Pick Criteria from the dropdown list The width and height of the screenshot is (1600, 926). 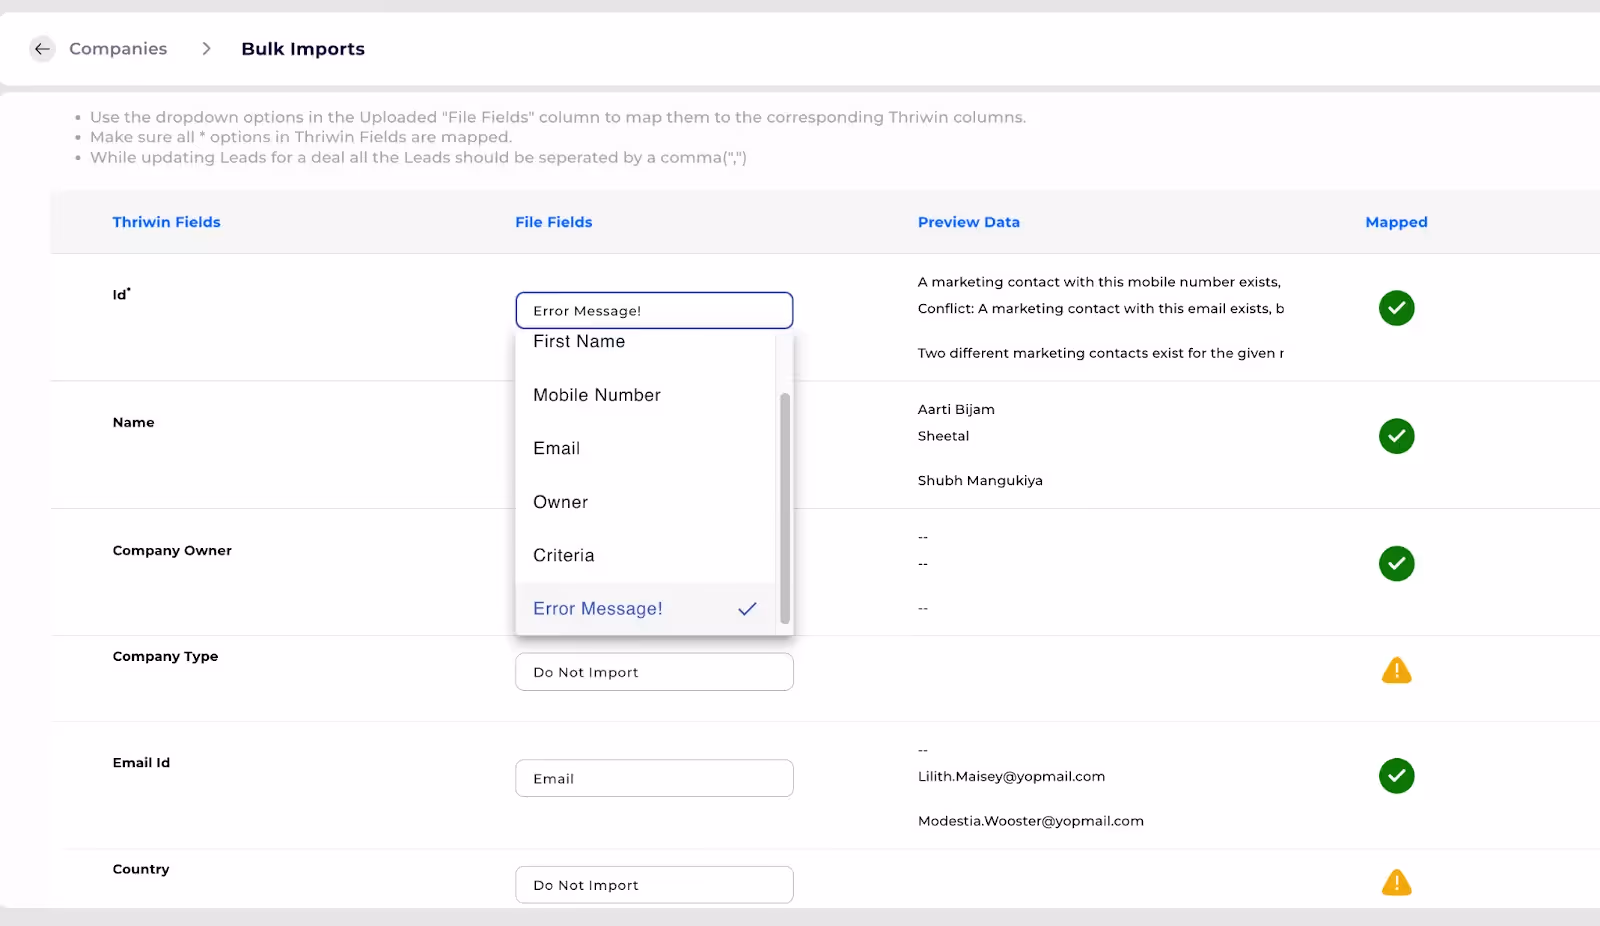pos(645,555)
